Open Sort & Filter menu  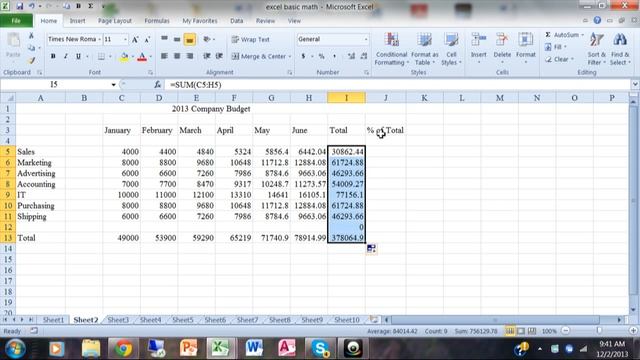pyautogui.click(x=596, y=49)
